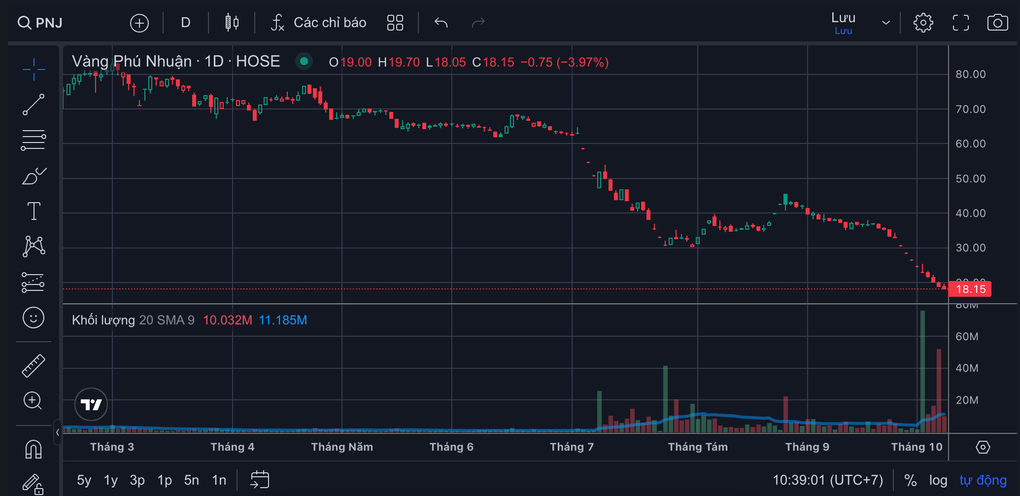
Task: Take a chart snapshot with camera icon
Action: click(997, 23)
